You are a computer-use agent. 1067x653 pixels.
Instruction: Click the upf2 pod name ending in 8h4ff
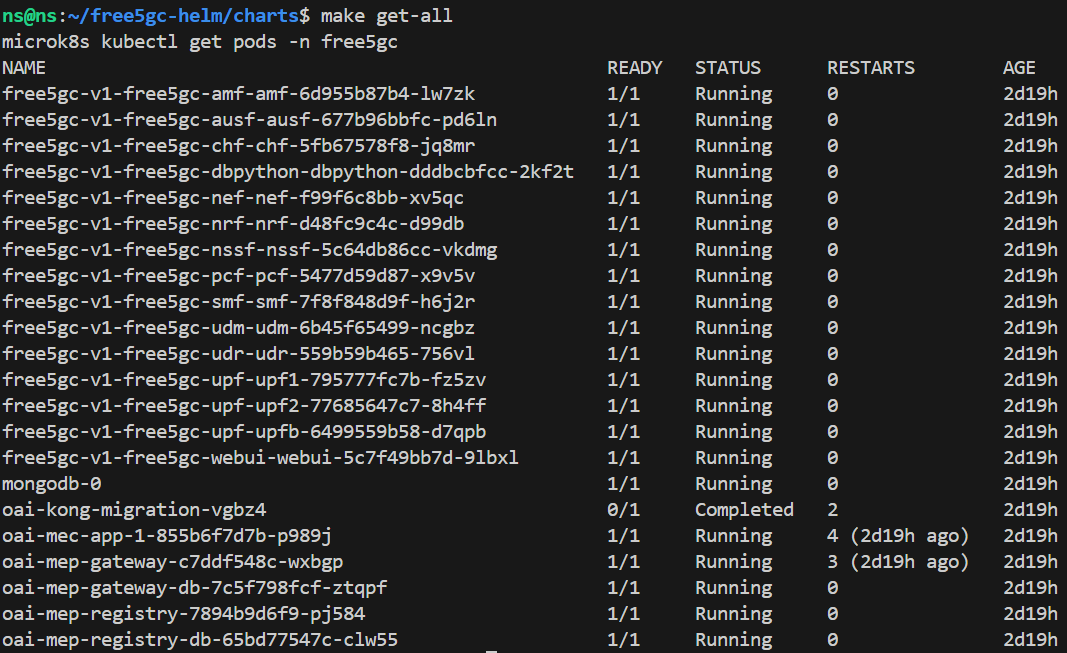(x=244, y=405)
